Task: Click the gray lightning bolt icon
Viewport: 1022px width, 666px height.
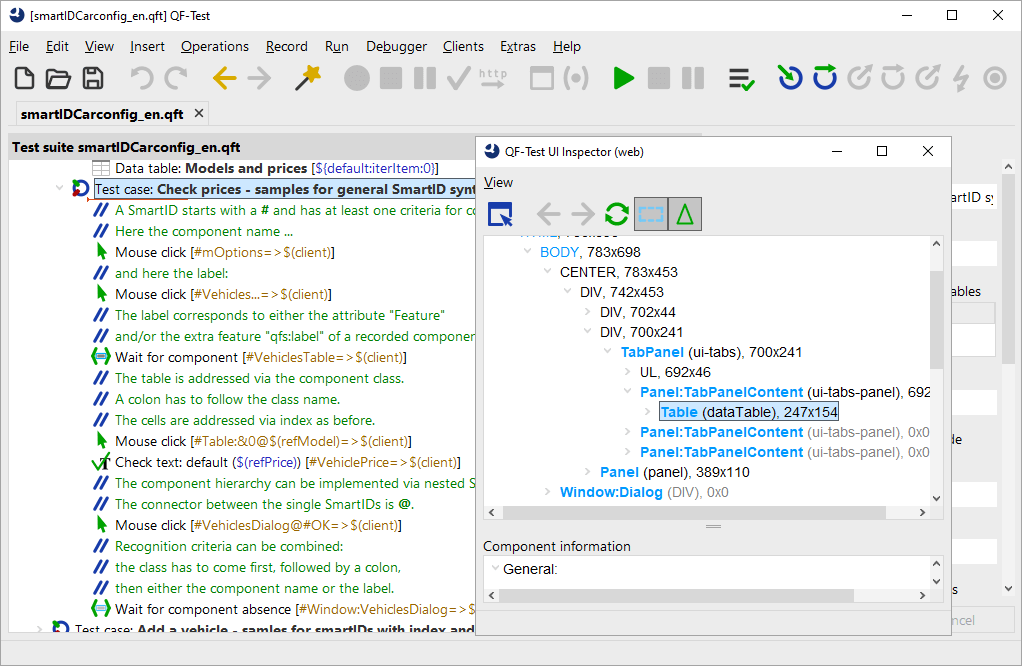Action: click(961, 78)
